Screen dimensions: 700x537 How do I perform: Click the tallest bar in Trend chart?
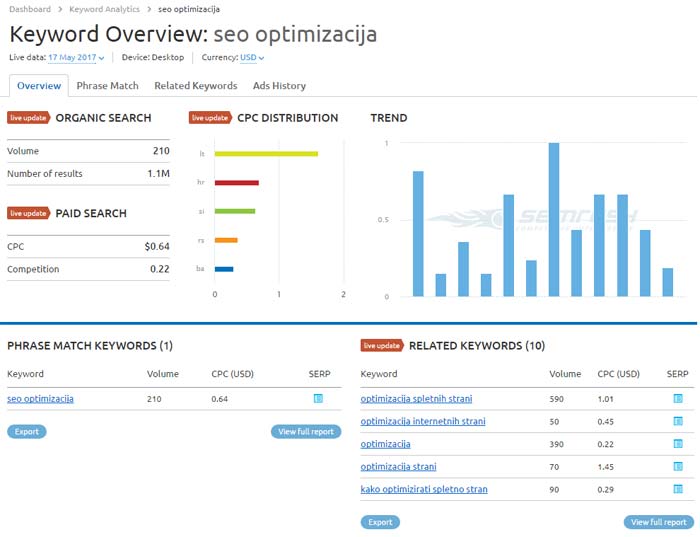click(554, 220)
